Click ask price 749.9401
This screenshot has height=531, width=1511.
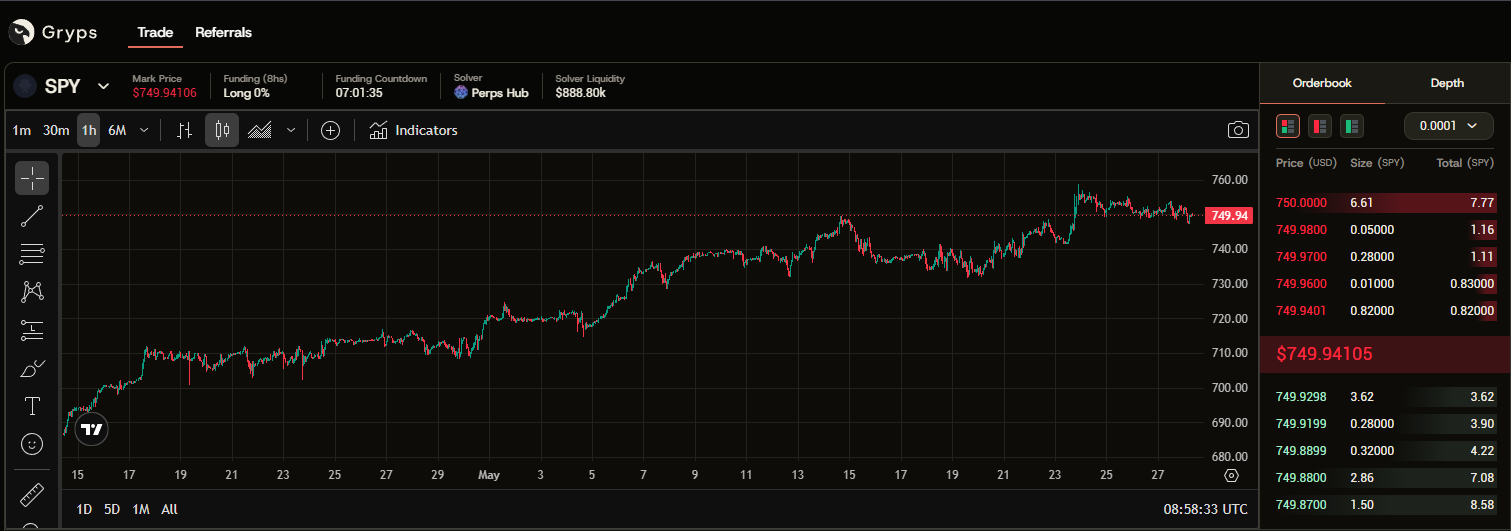1301,311
